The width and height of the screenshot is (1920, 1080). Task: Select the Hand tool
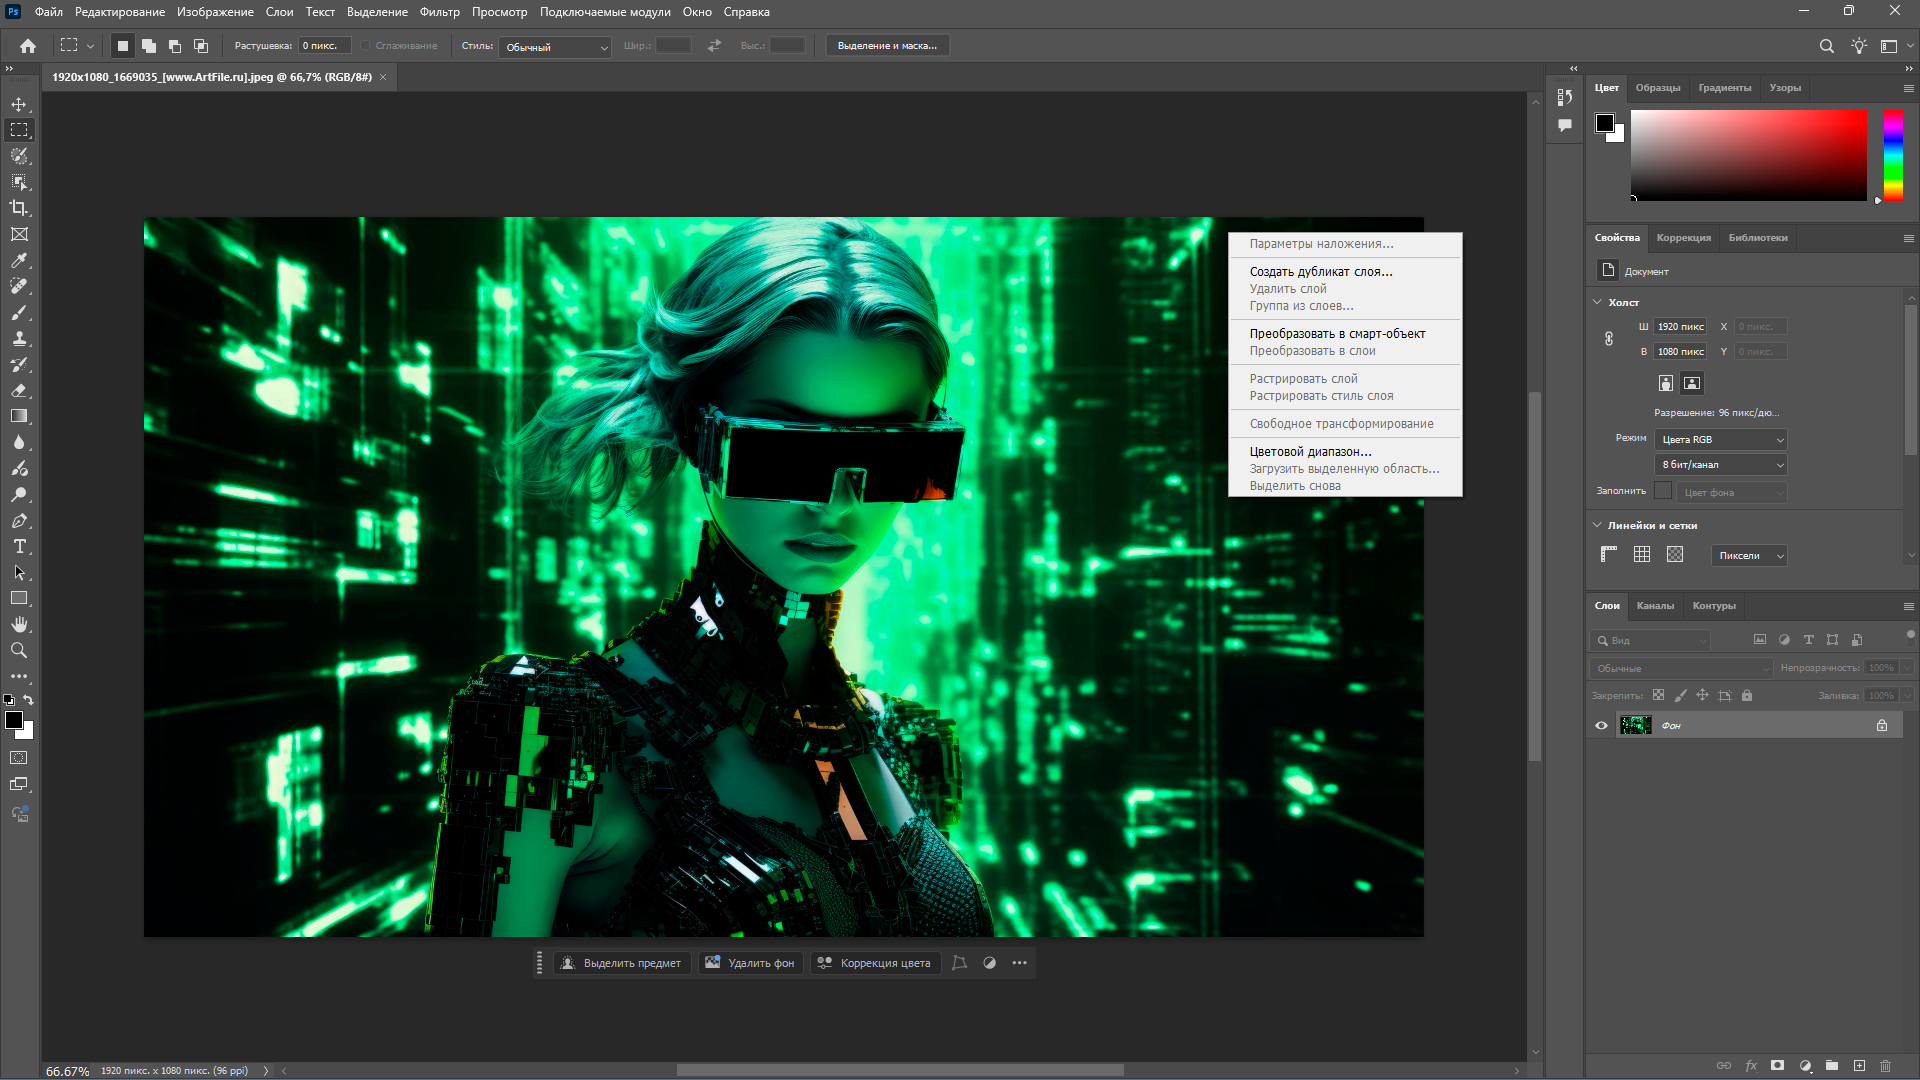[x=19, y=624]
